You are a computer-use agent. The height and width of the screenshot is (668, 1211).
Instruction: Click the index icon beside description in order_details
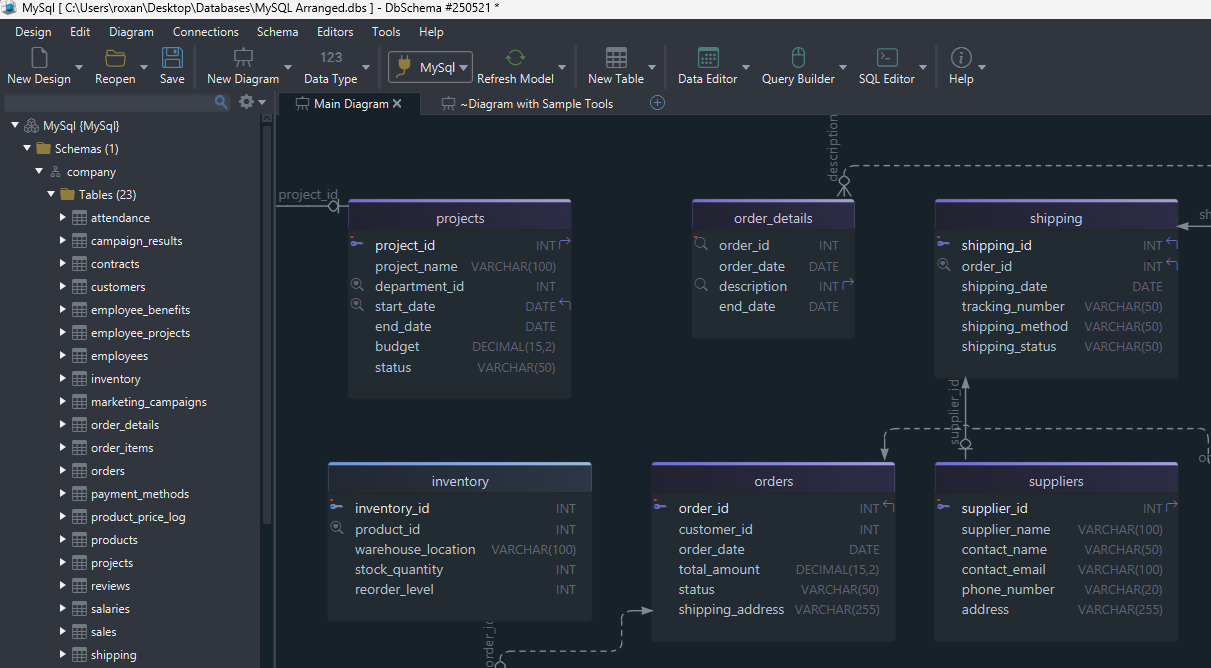click(x=701, y=285)
